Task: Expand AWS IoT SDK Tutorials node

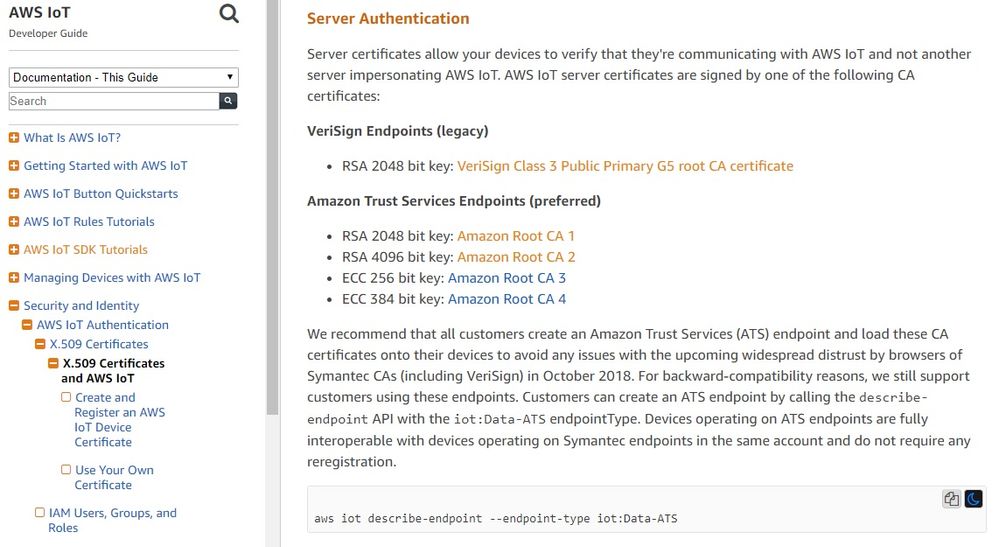Action: [x=14, y=250]
